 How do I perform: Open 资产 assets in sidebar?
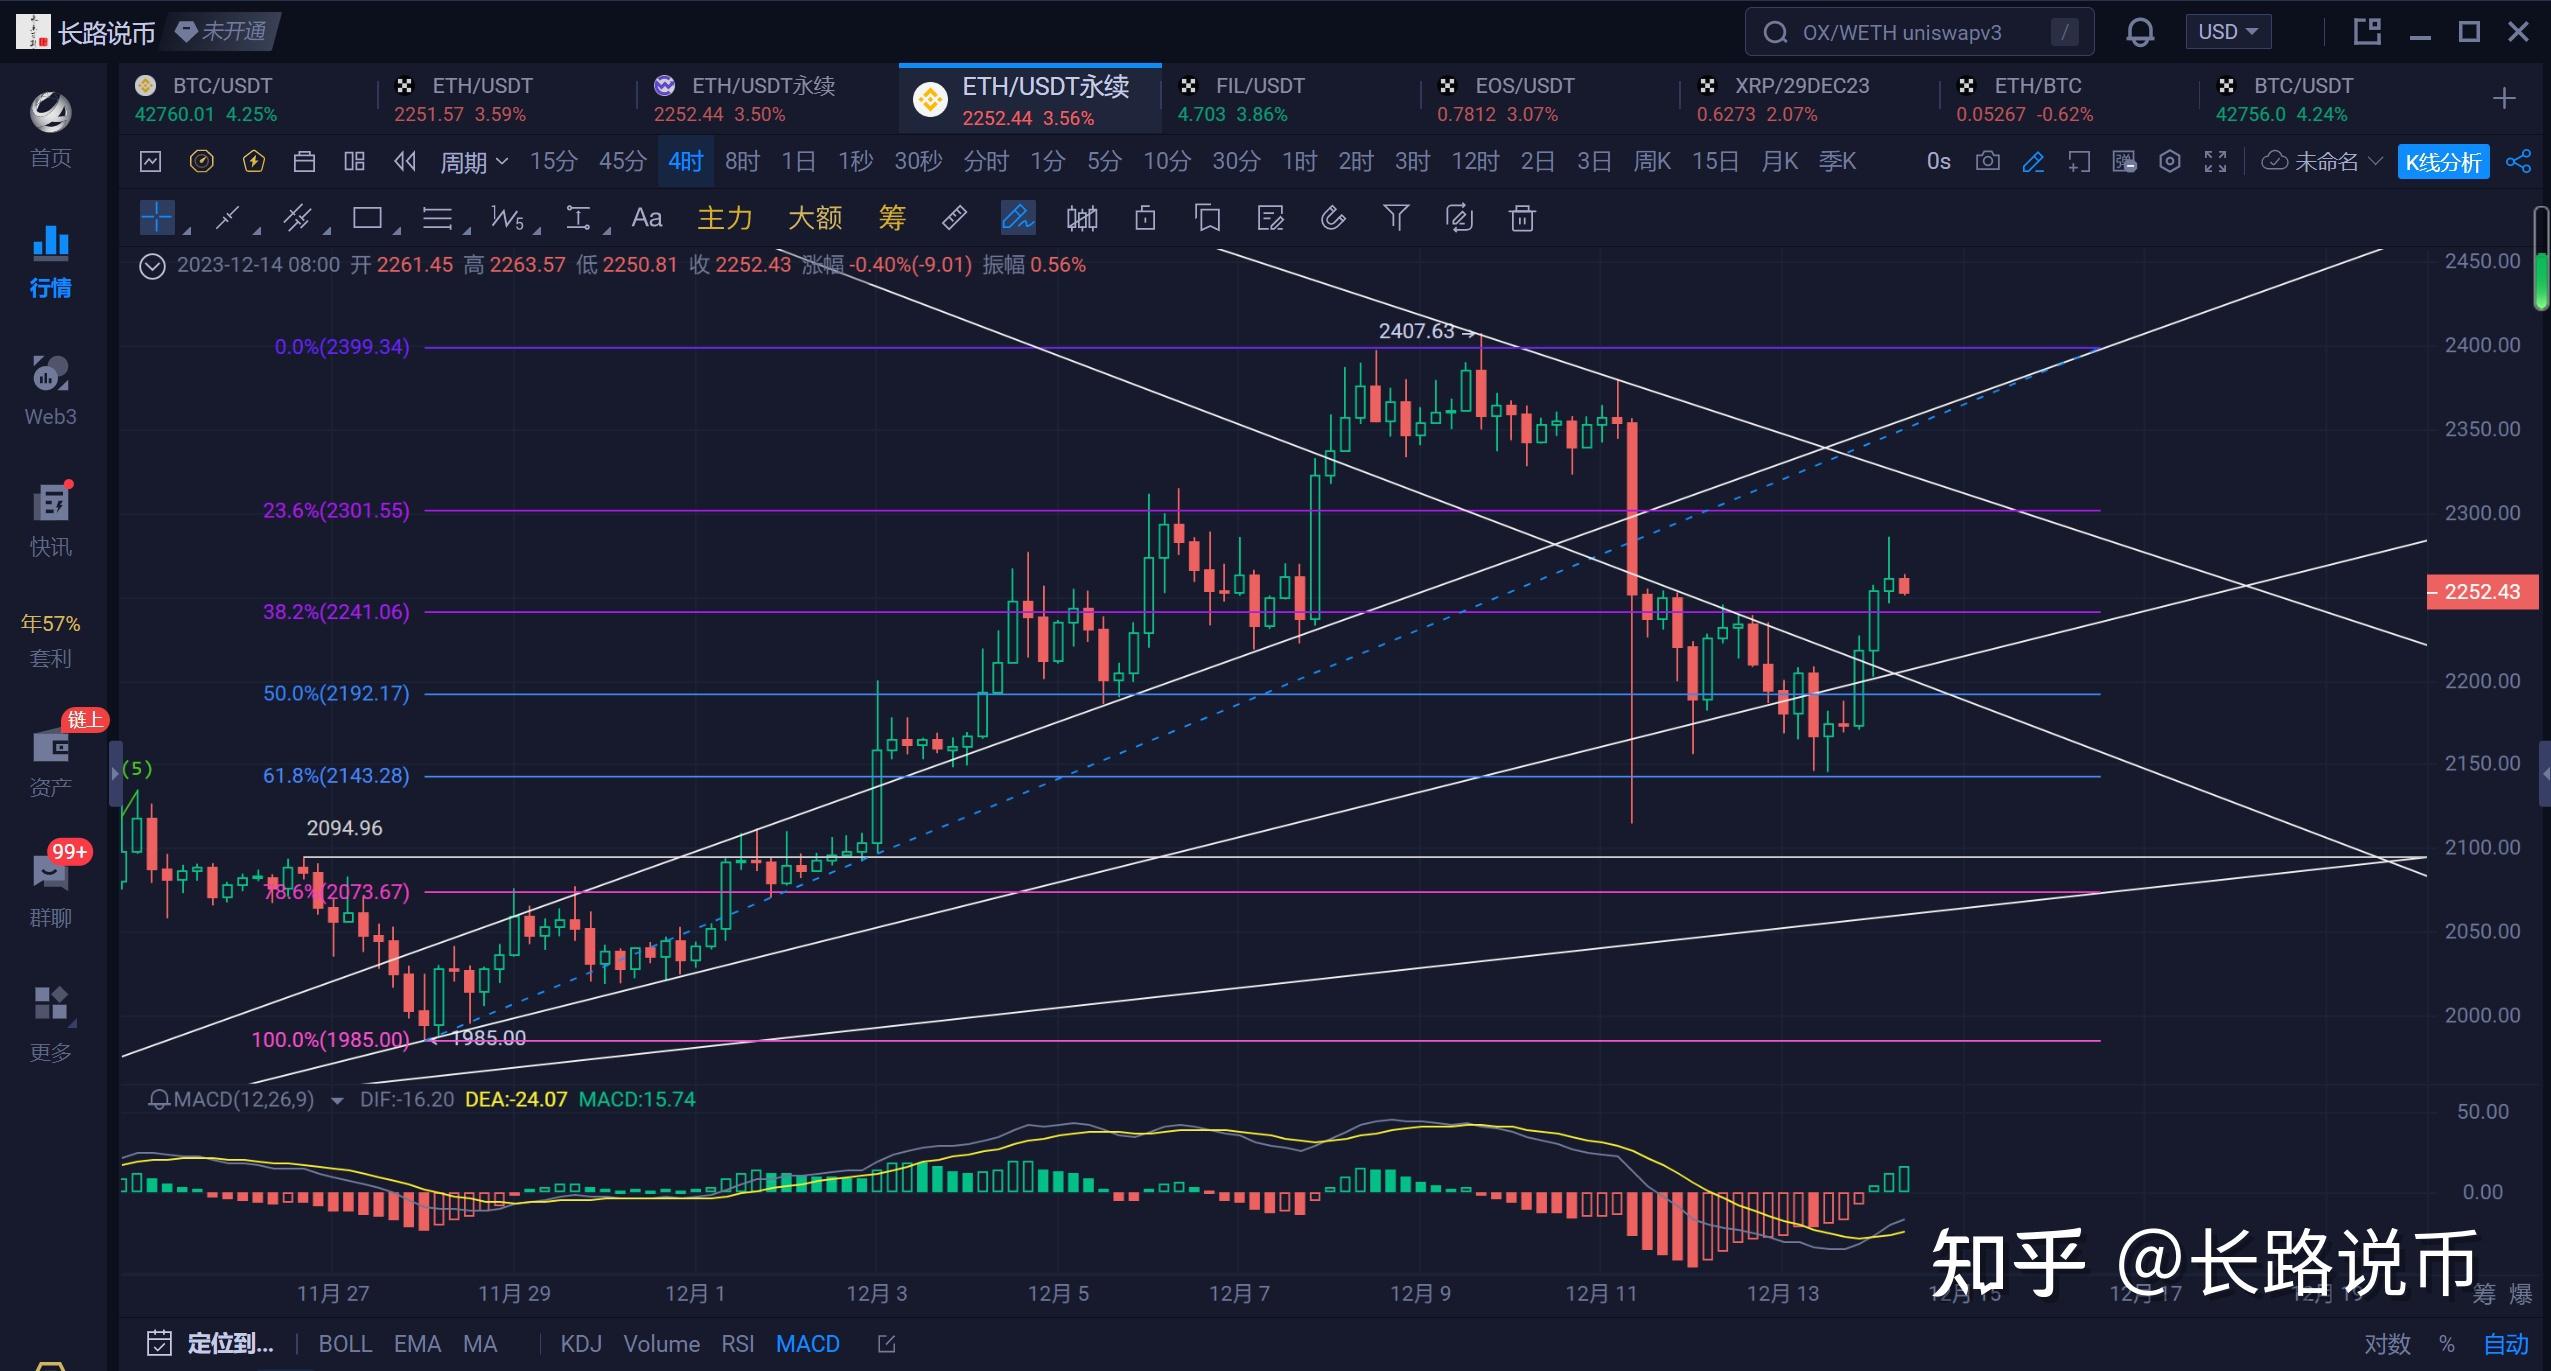(51, 762)
